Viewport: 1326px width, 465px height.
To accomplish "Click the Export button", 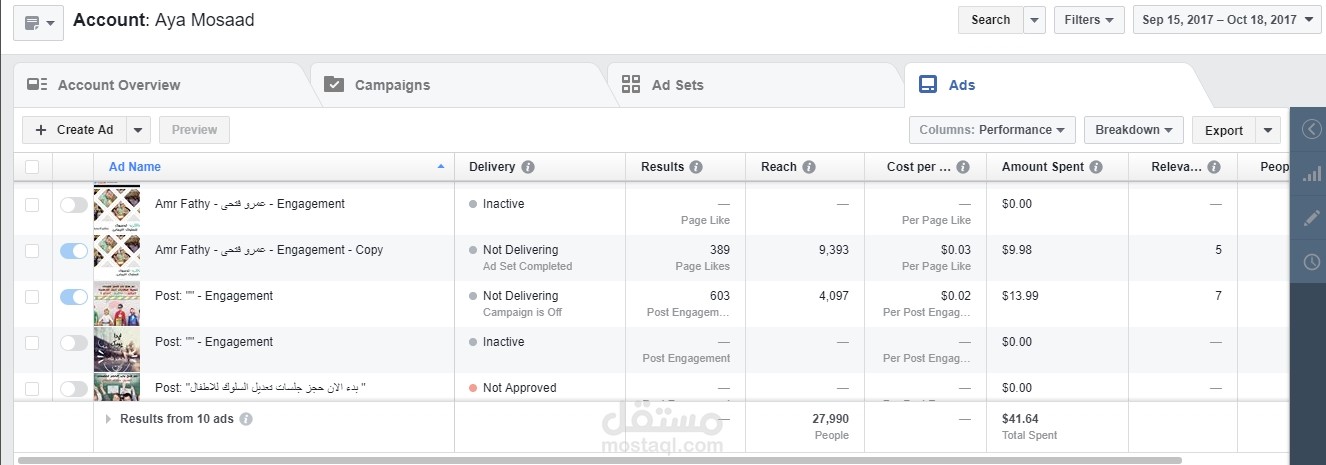I will (x=1223, y=130).
